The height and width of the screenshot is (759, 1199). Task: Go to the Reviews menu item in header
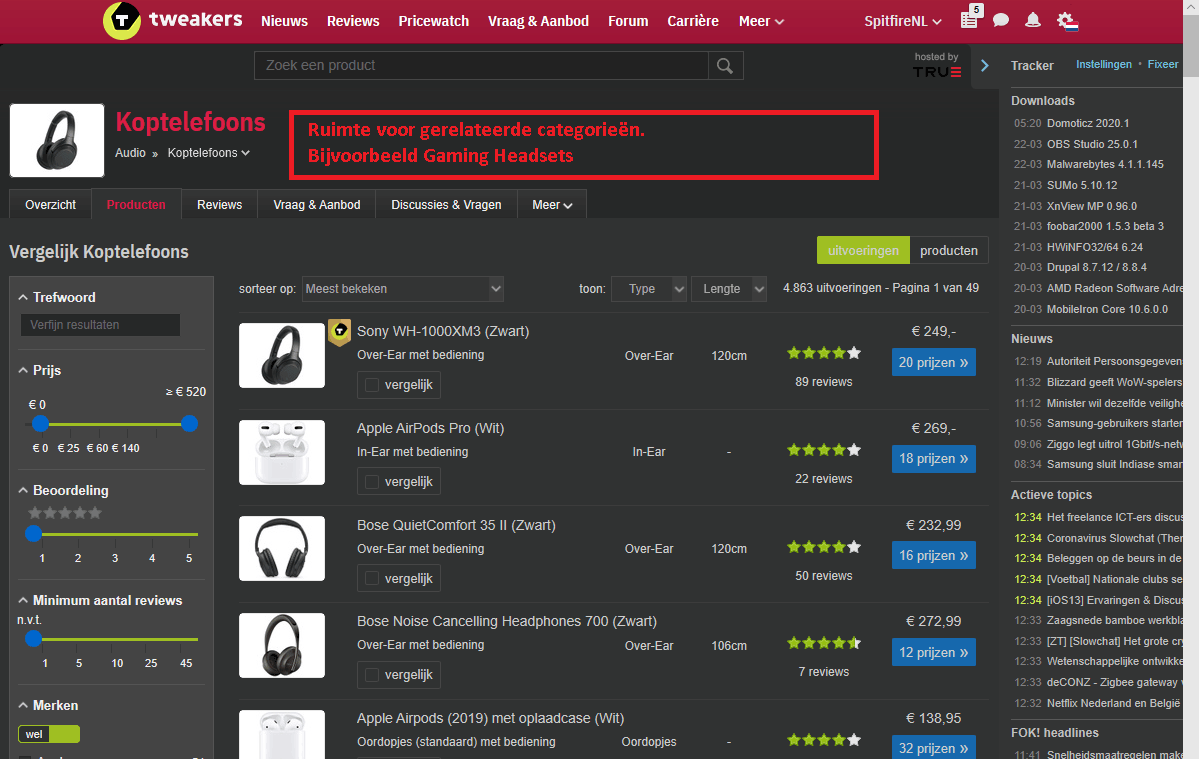click(353, 21)
